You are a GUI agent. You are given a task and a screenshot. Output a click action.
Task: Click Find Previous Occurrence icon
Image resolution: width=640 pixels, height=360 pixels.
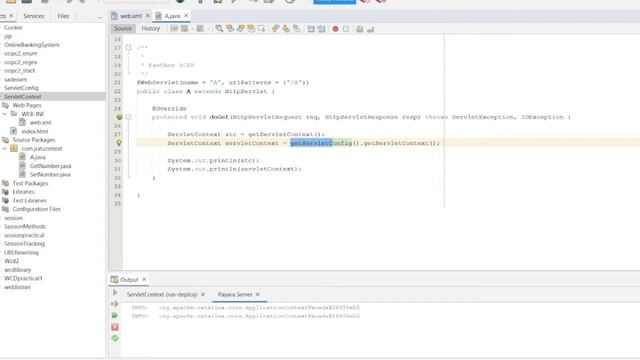[x=230, y=29]
